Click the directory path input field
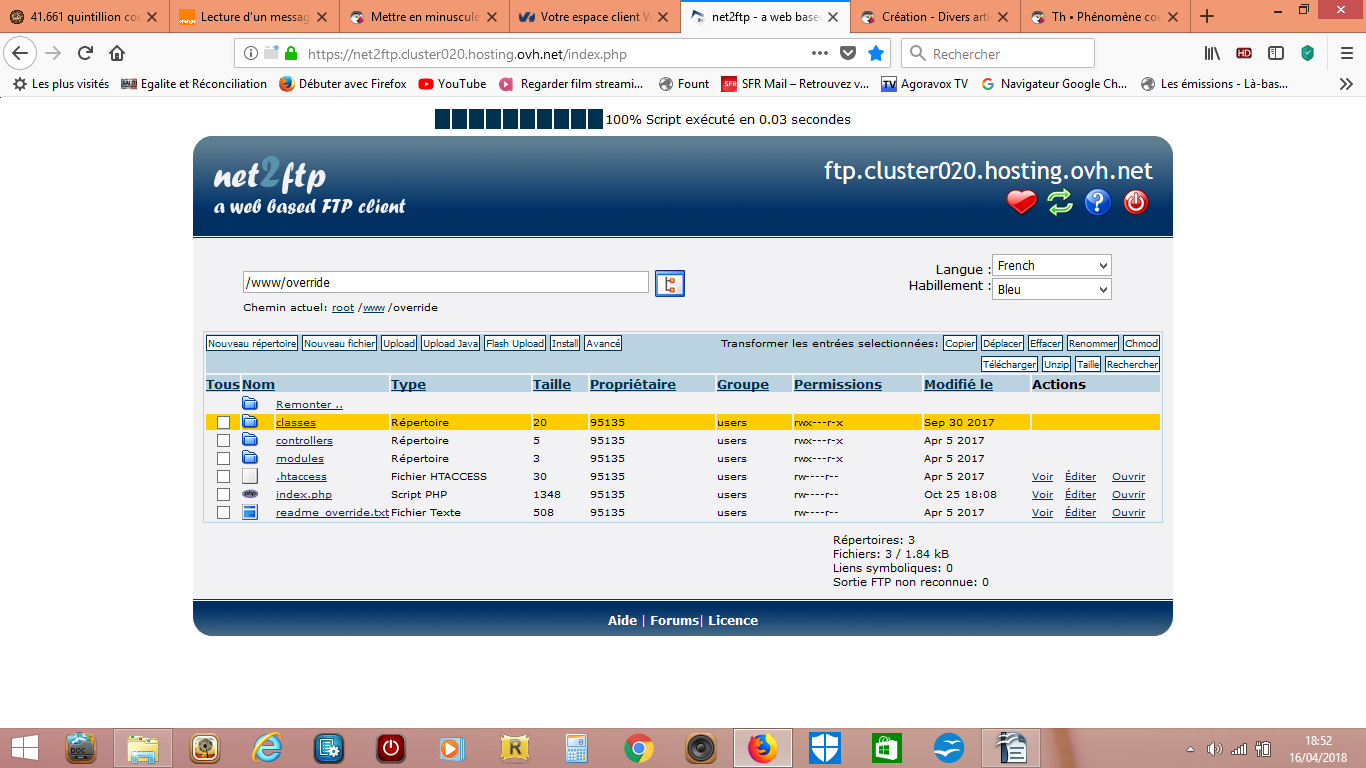The height and width of the screenshot is (768, 1366). [x=446, y=282]
